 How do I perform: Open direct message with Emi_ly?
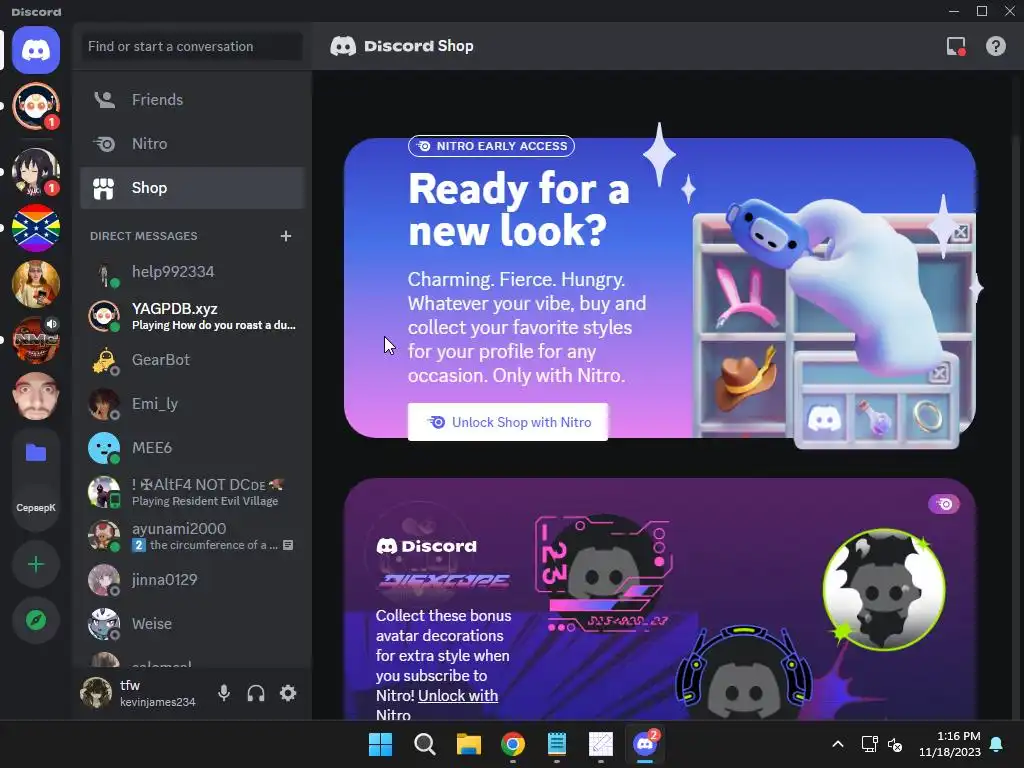[x=192, y=404]
